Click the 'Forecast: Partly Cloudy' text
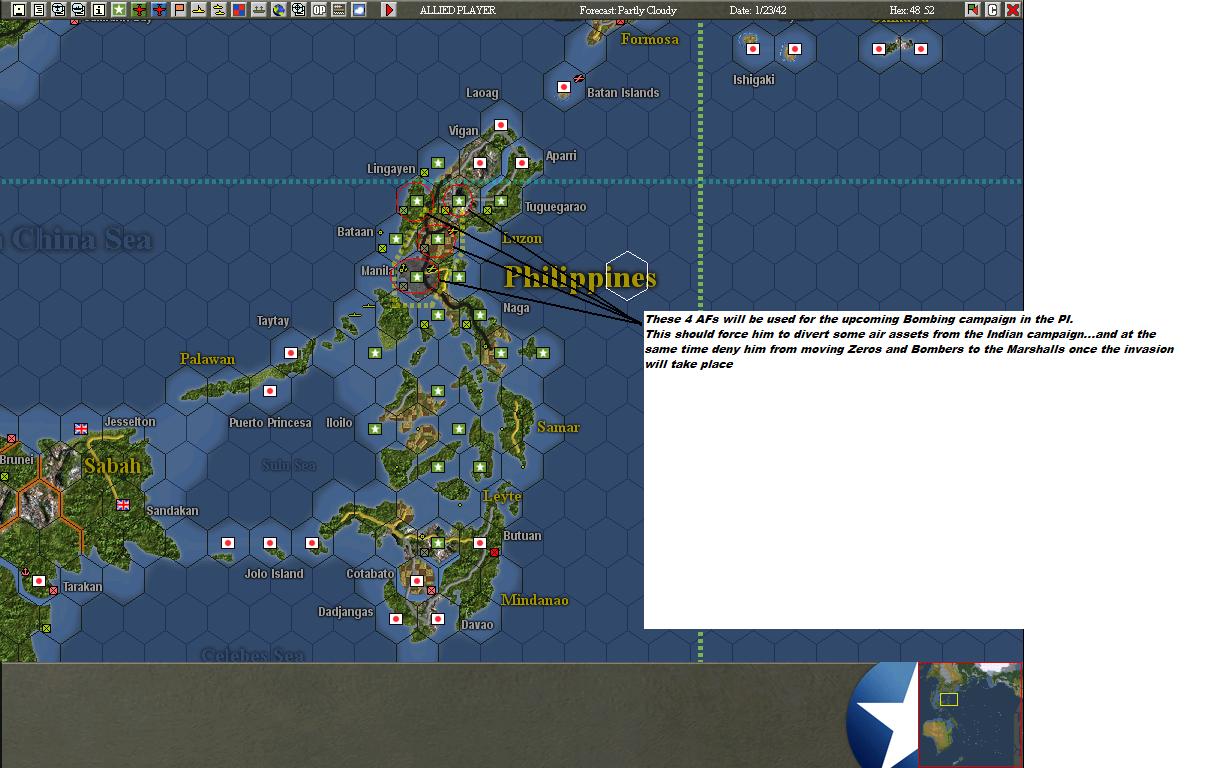The height and width of the screenshot is (768, 1218). [628, 10]
